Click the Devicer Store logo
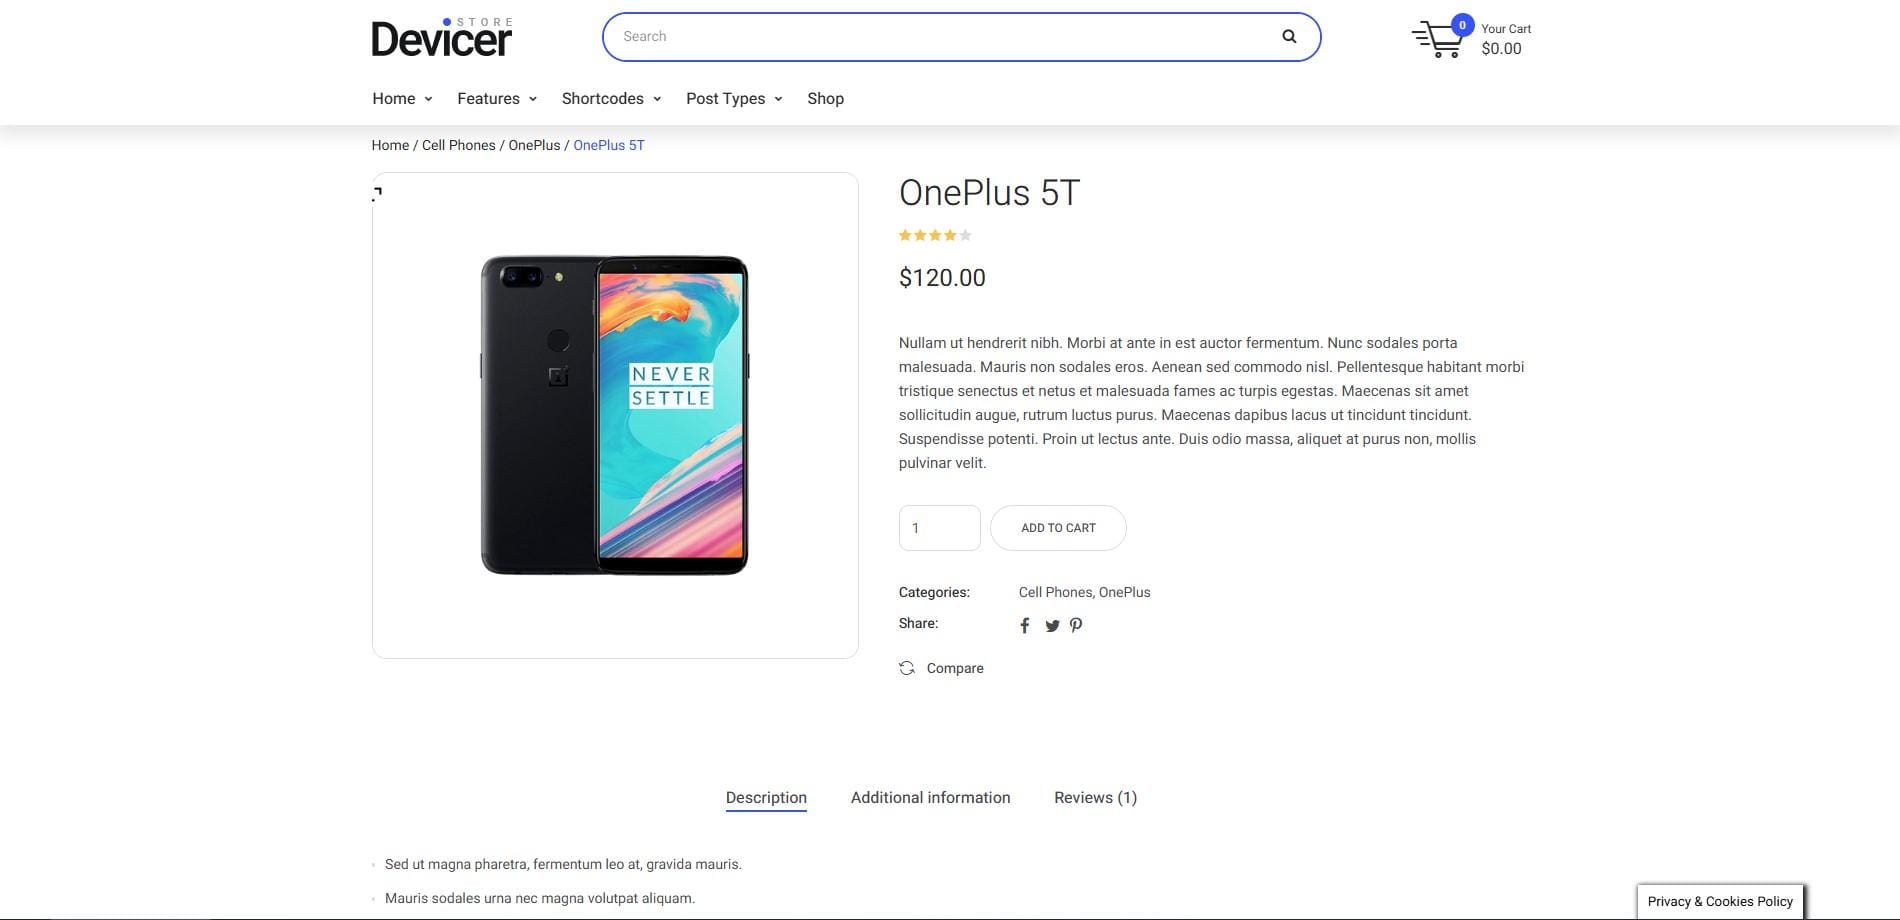1900x920 pixels. pos(441,38)
